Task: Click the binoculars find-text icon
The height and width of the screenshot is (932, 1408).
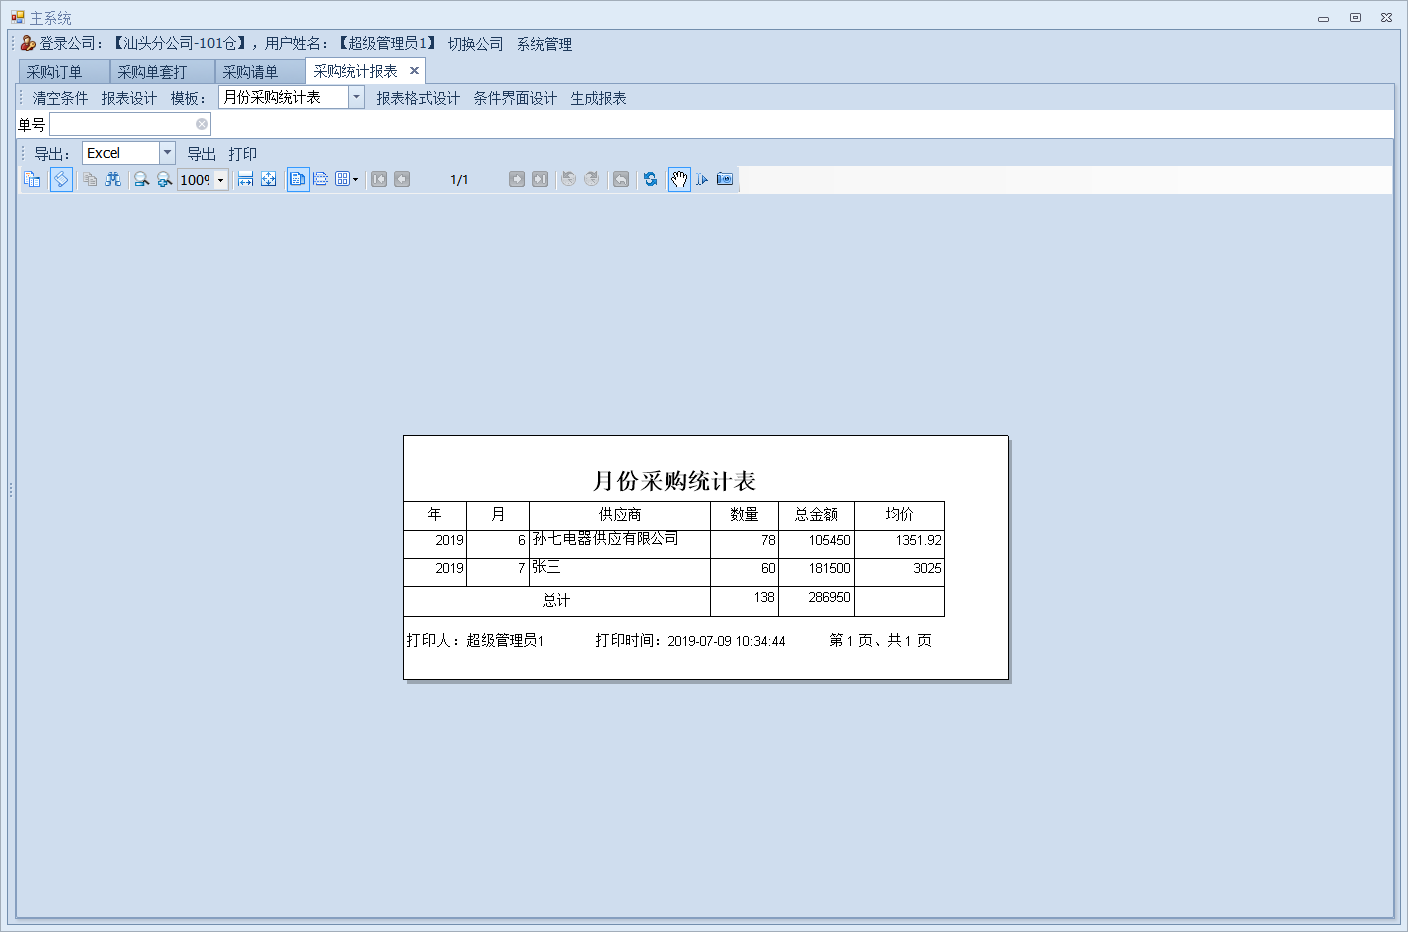Action: point(113,179)
